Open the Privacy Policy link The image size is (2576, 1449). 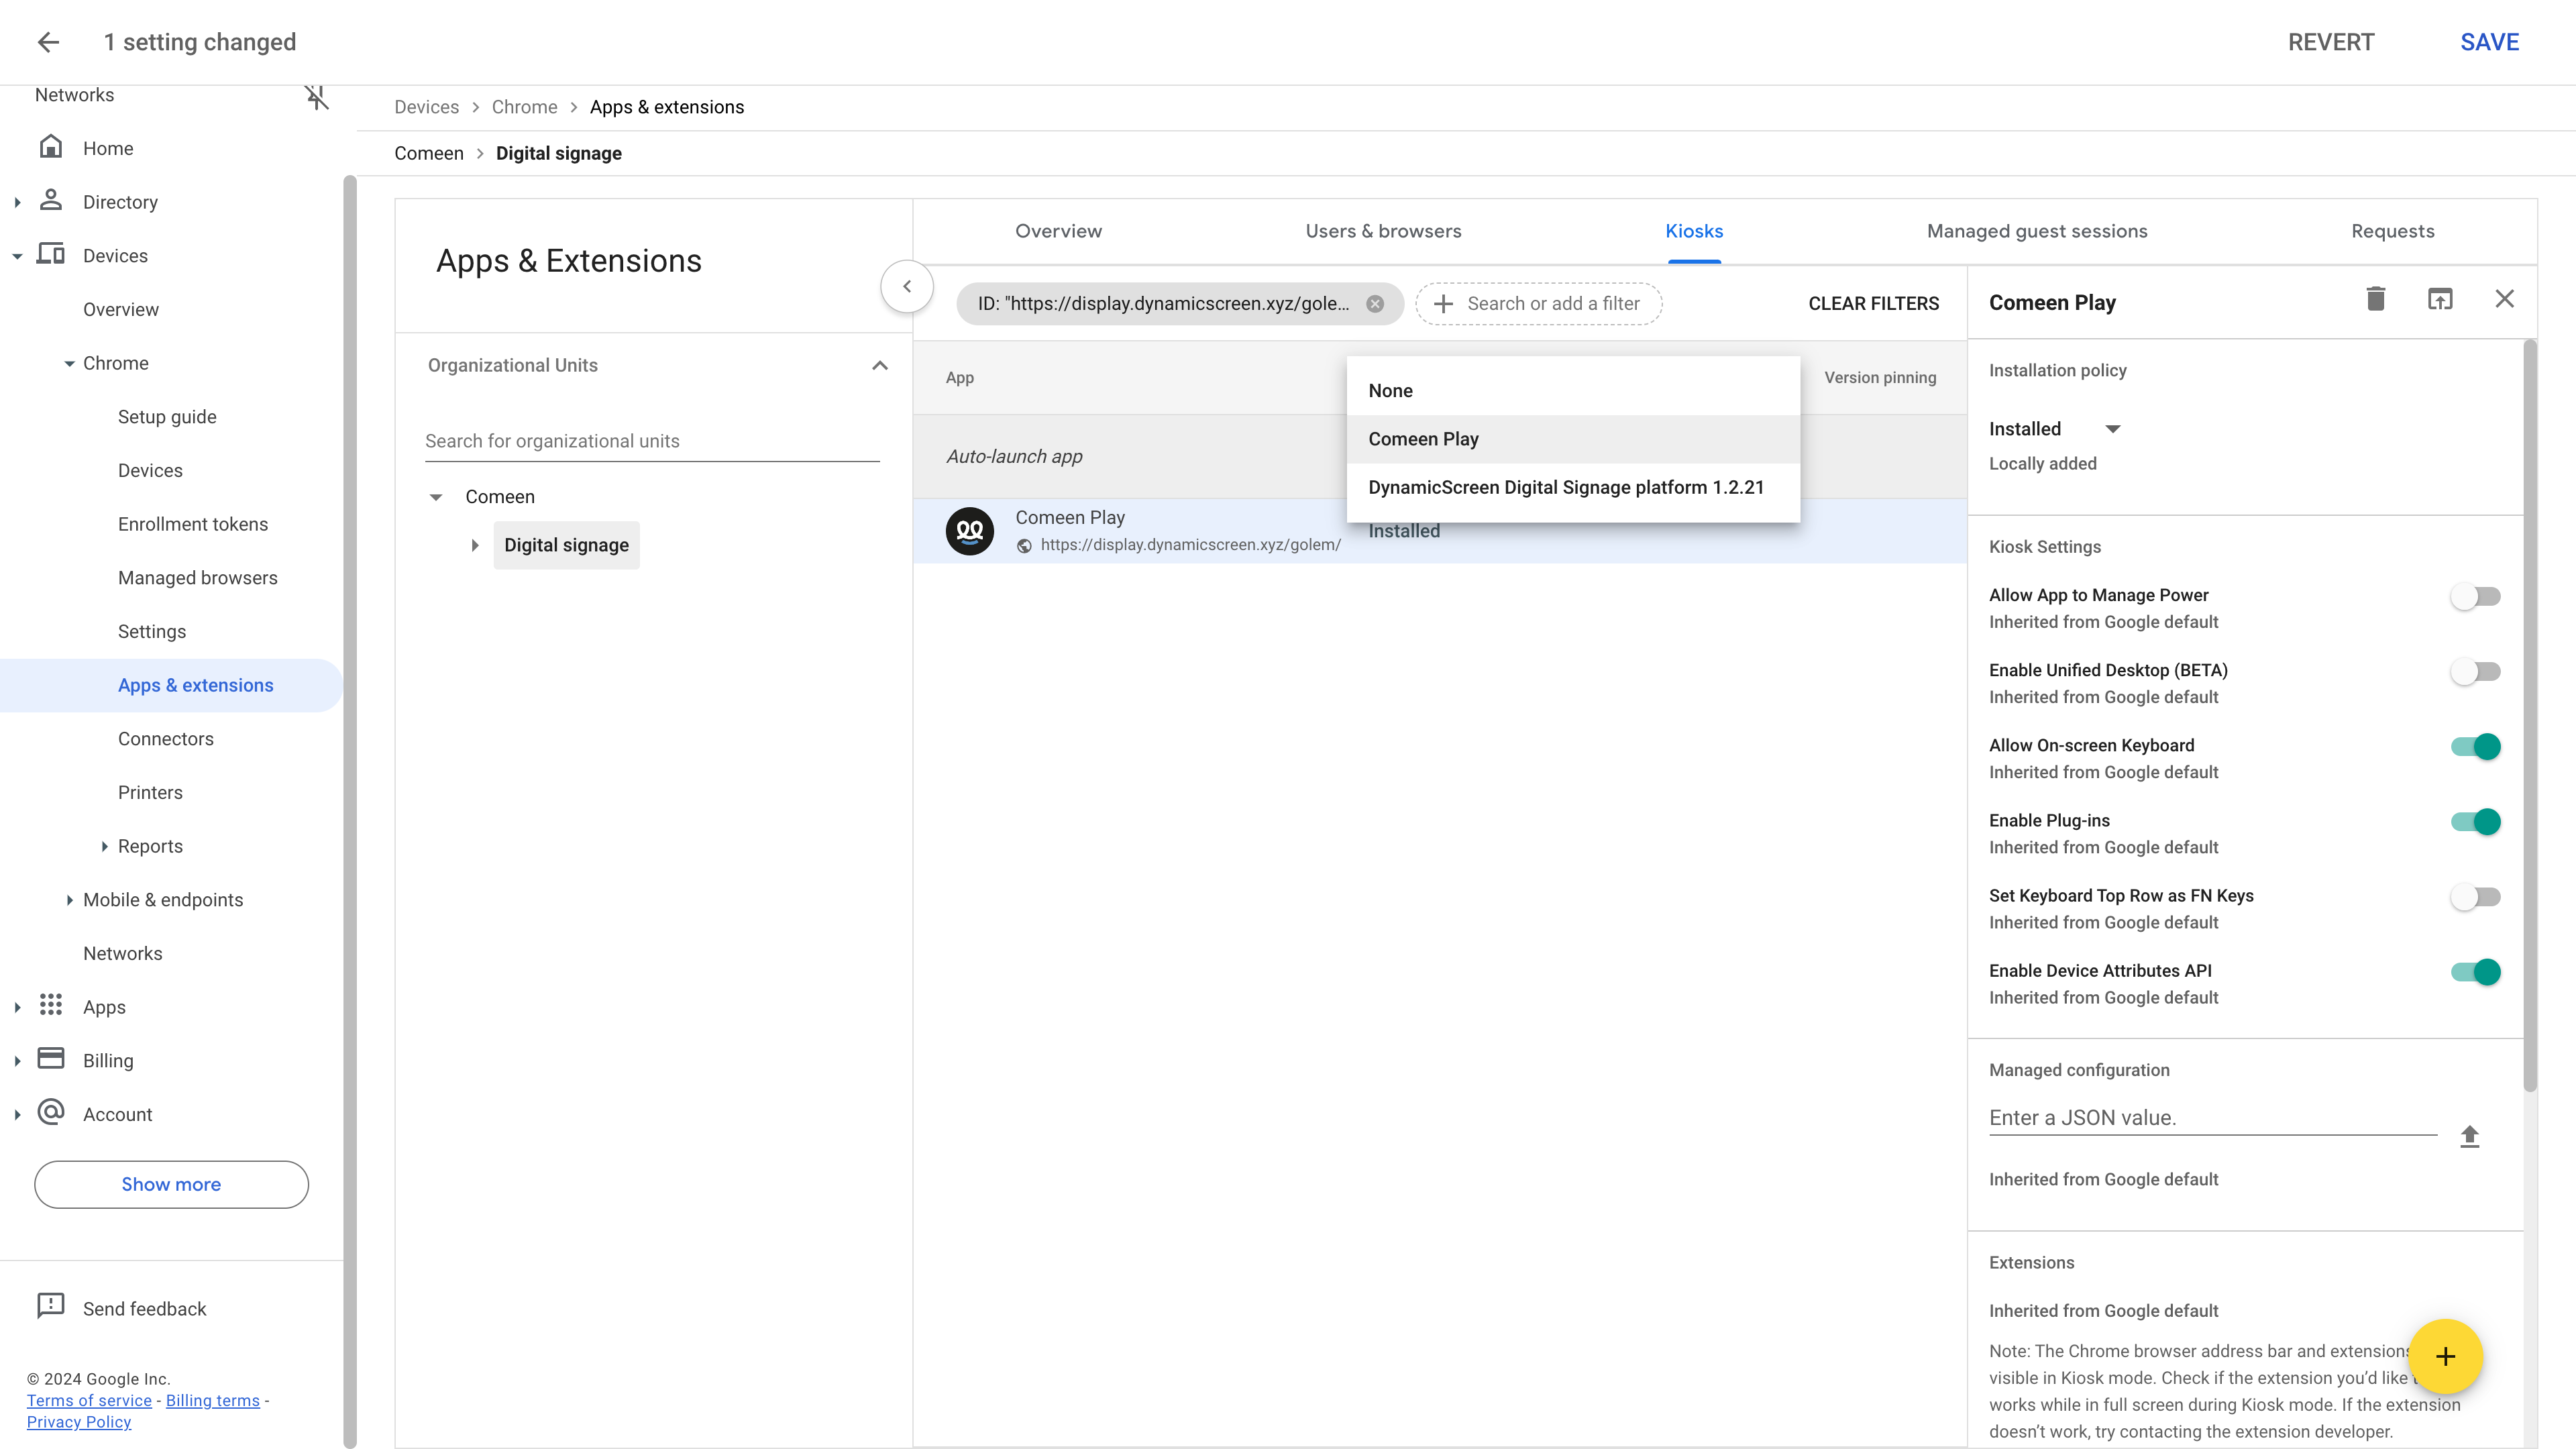[x=79, y=1422]
